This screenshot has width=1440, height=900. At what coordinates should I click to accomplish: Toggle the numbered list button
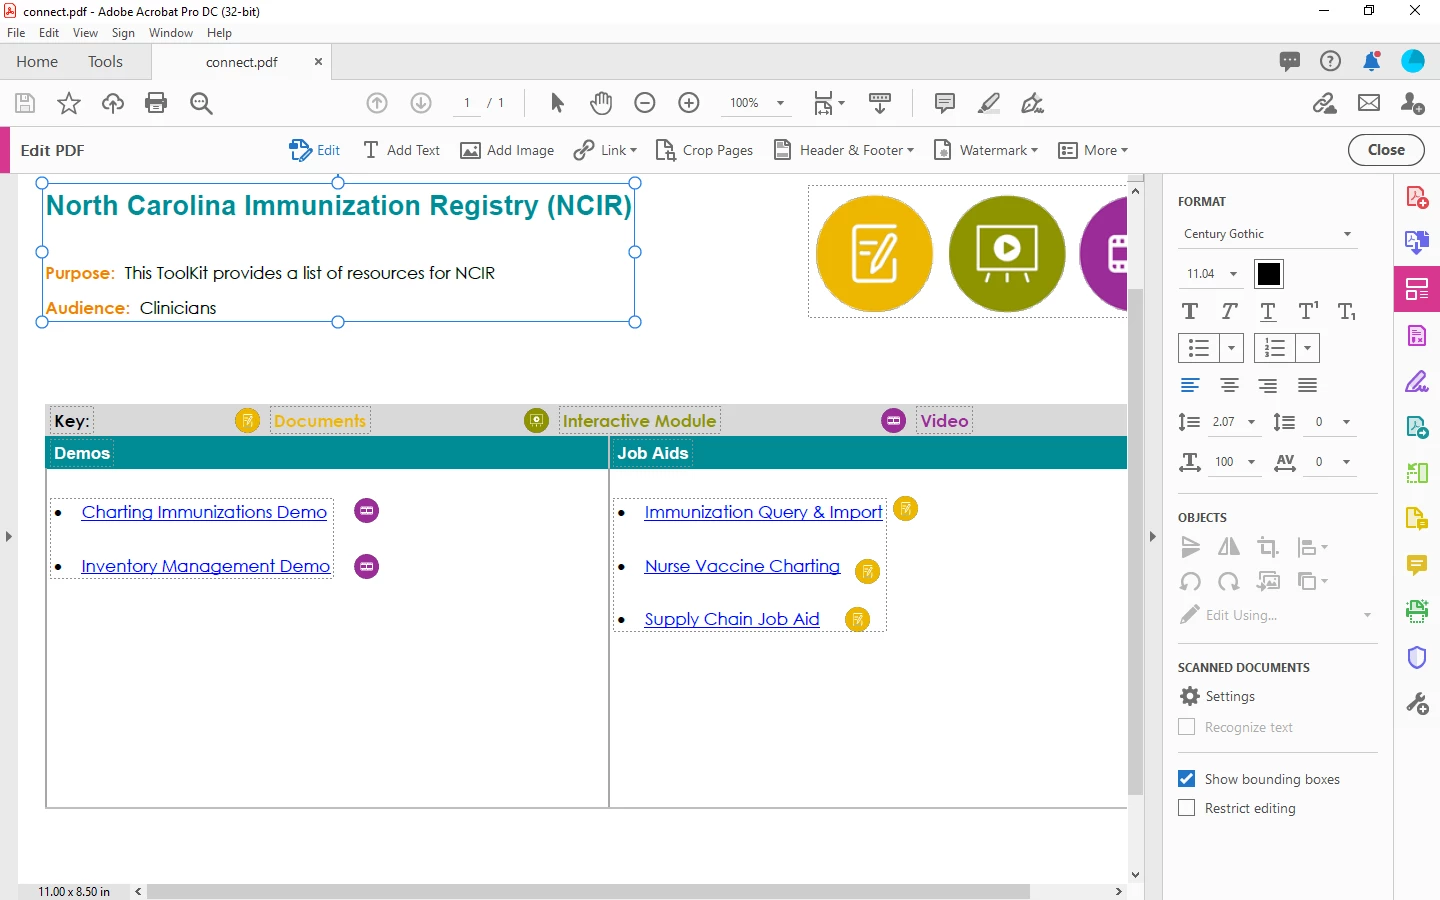(x=1275, y=348)
